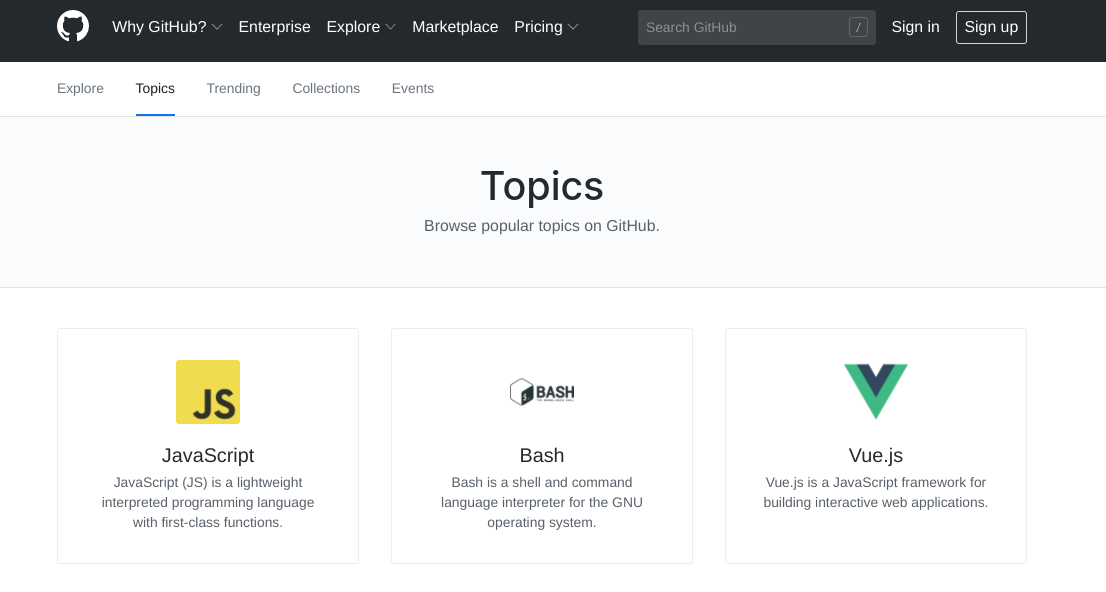Click the GitHub Octocat logo

tap(73, 27)
